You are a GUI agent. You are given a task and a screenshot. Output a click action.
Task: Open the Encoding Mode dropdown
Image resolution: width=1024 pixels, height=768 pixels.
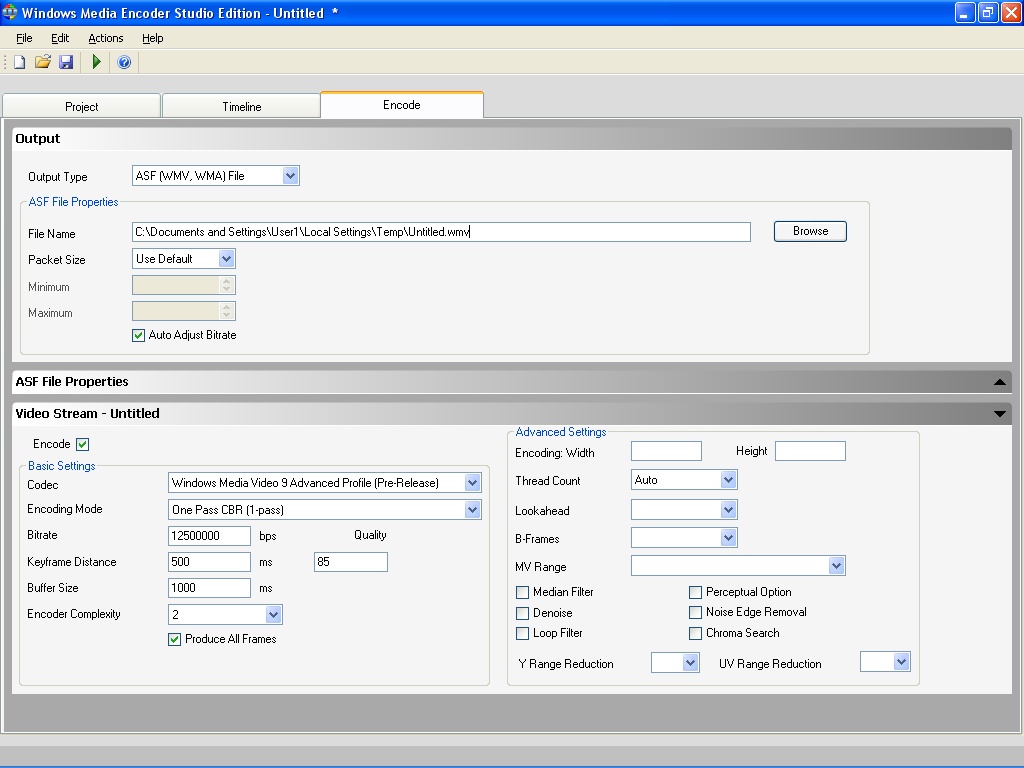click(473, 510)
